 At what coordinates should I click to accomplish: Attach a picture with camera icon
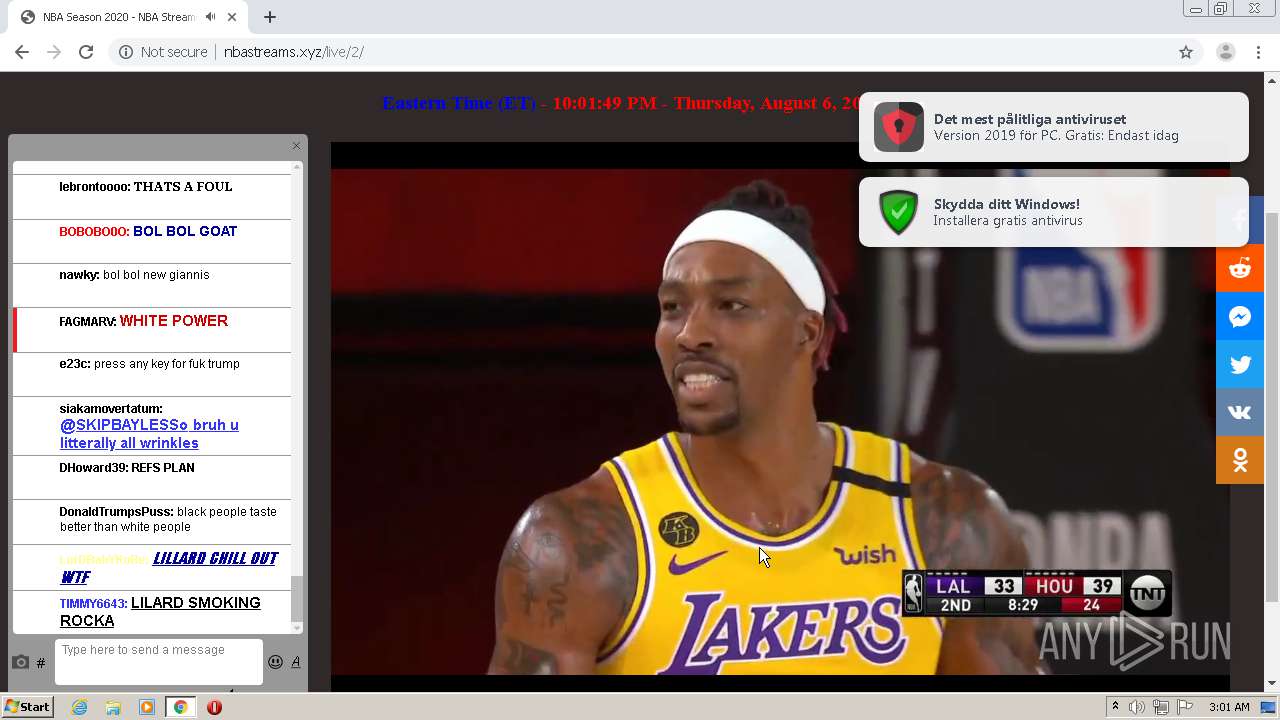(x=20, y=662)
